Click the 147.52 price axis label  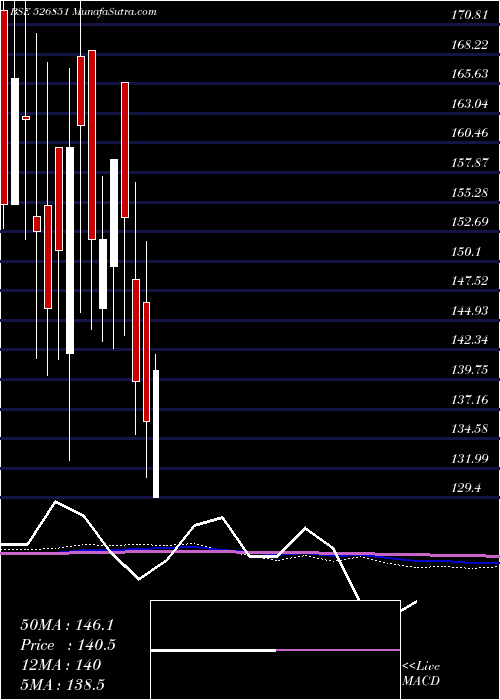pyautogui.click(x=470, y=281)
